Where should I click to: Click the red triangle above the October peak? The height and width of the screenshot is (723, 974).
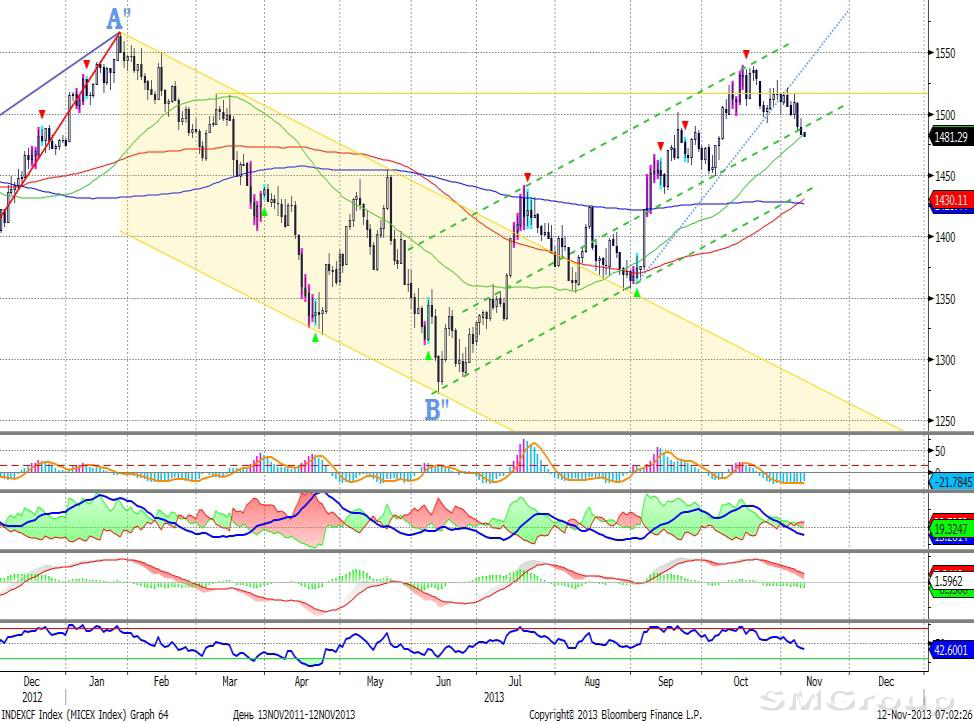746,53
